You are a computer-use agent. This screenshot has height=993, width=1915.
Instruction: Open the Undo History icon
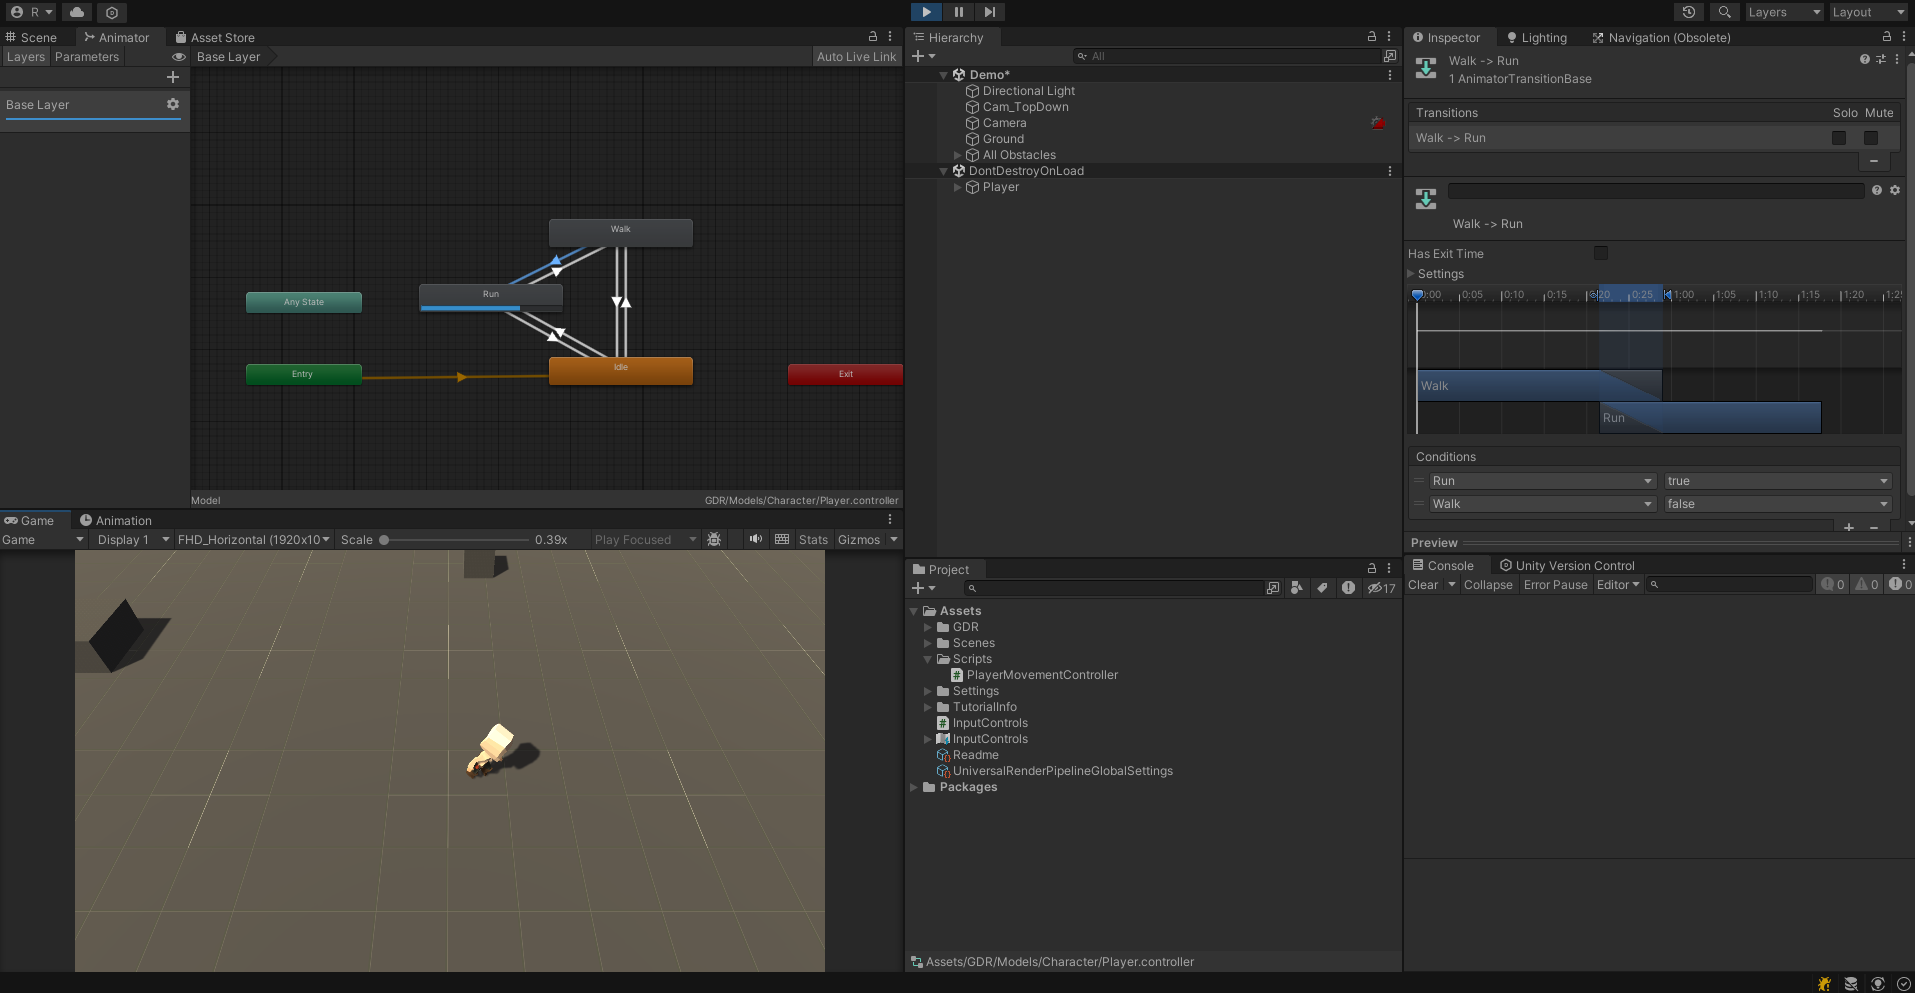coord(1688,12)
